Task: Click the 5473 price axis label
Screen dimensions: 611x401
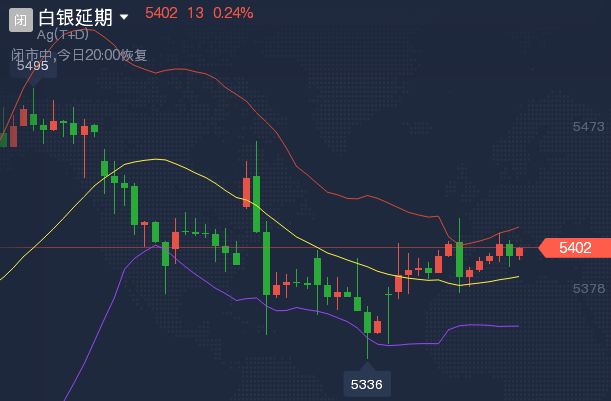Action: [x=589, y=127]
